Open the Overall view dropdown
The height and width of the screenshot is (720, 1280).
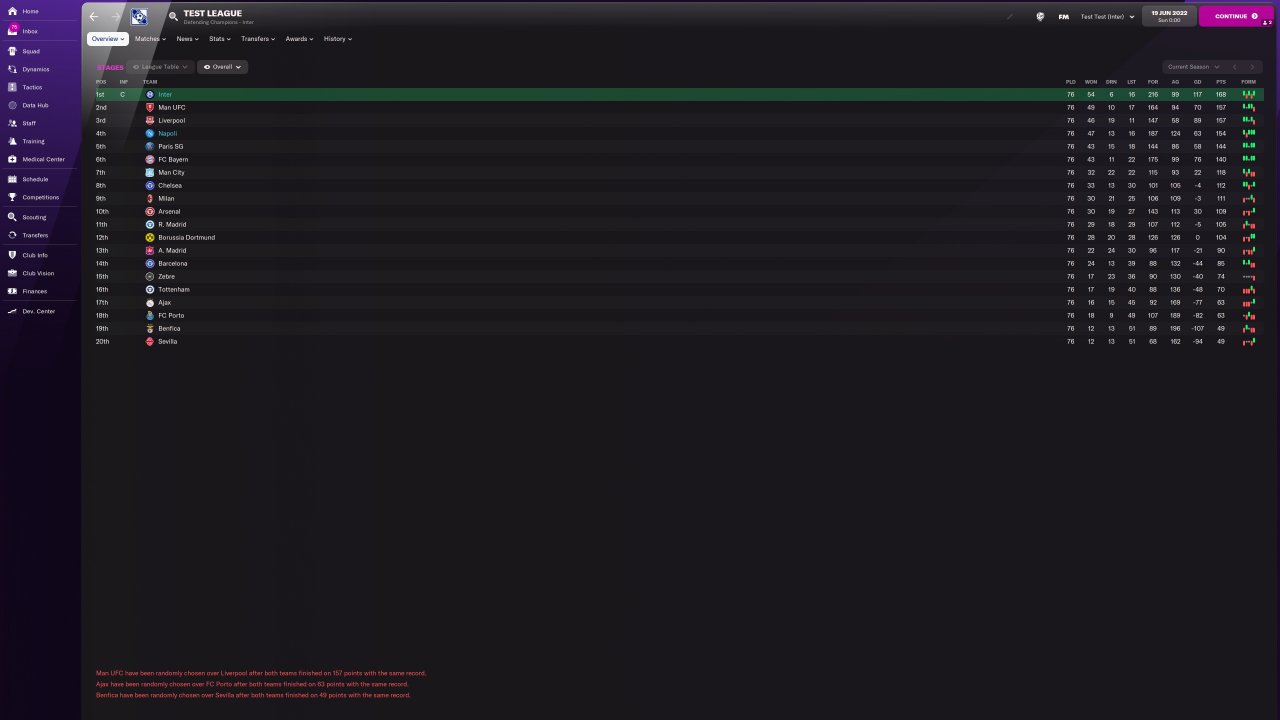point(222,67)
